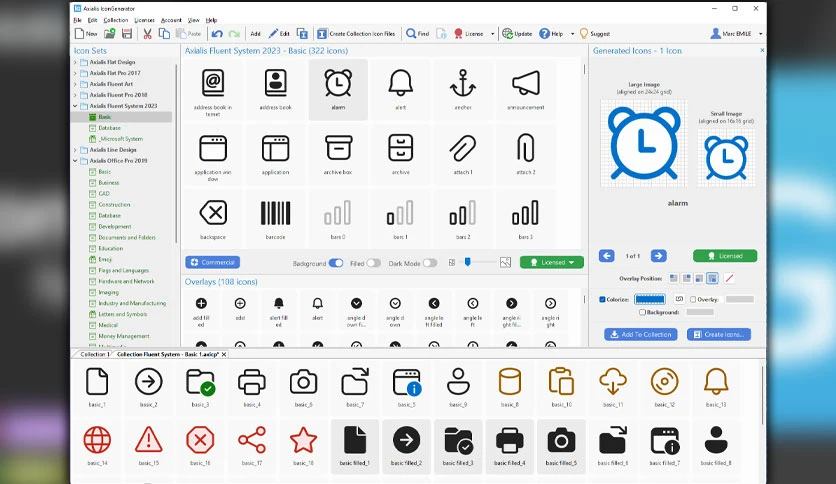Select basic filled_4 printer icon in collection
Screen dimensions: 836x484
coord(510,446)
